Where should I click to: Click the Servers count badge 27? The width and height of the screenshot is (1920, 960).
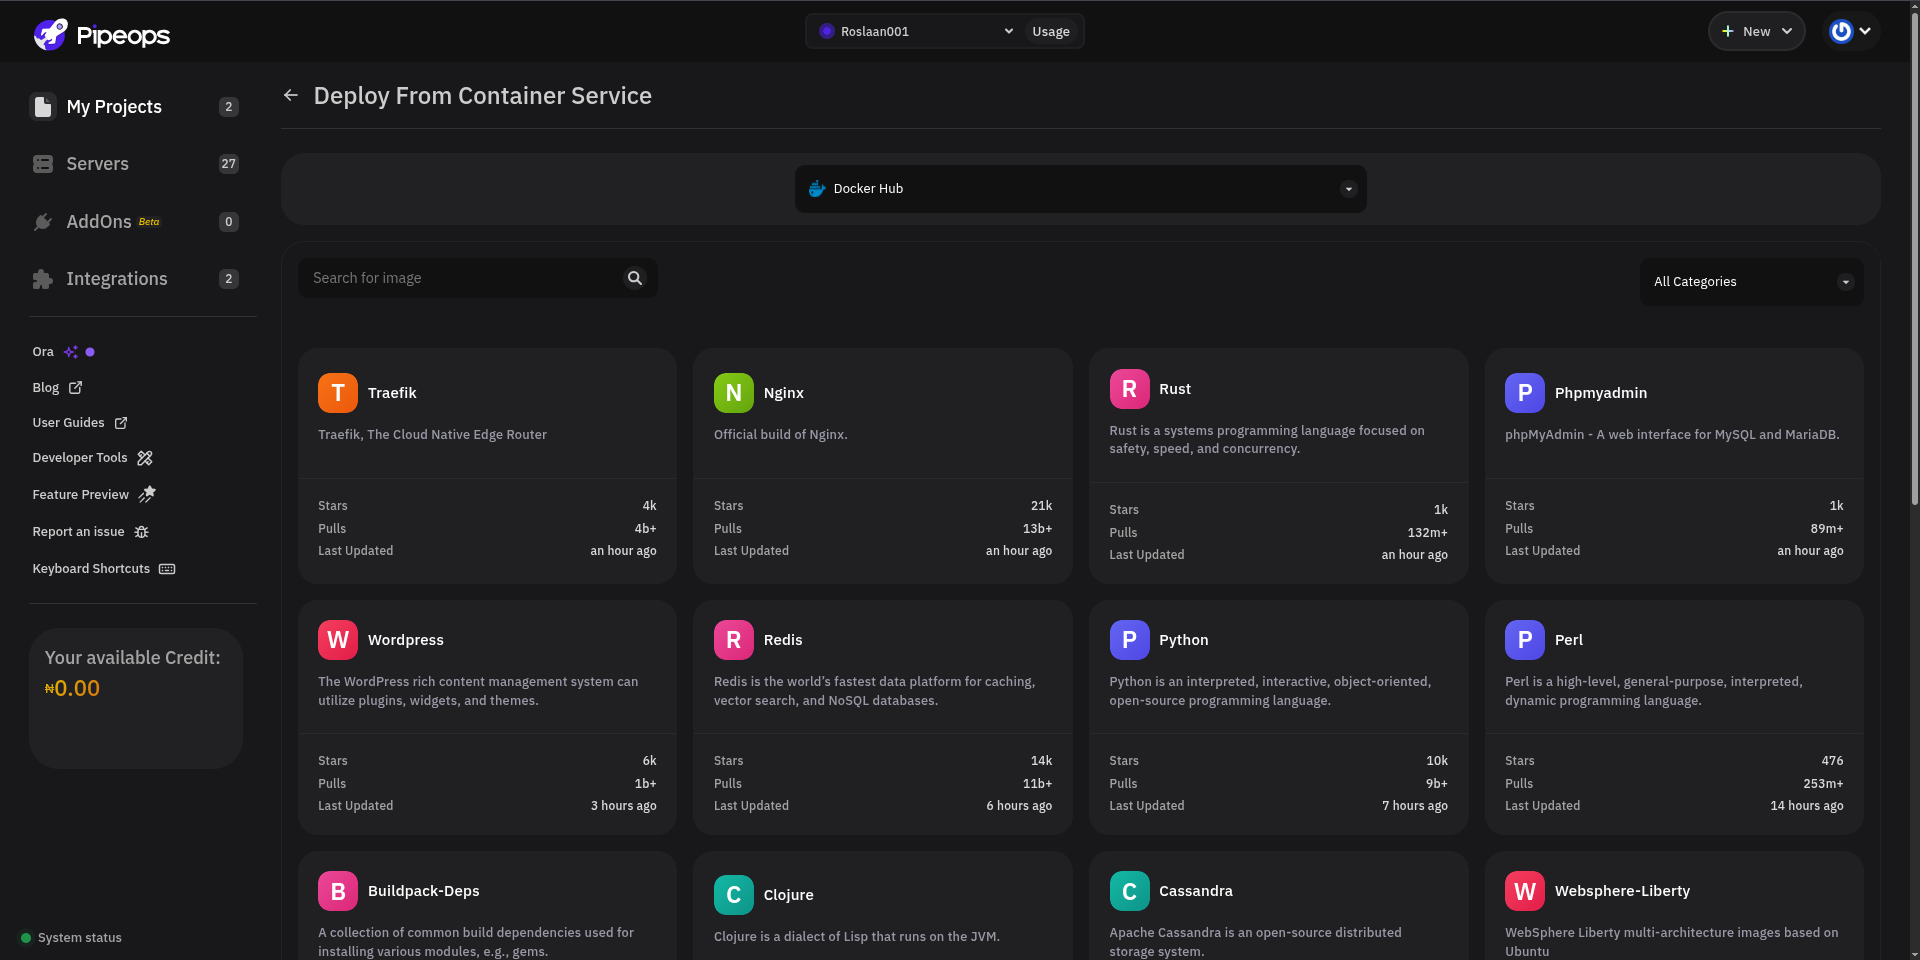[229, 164]
